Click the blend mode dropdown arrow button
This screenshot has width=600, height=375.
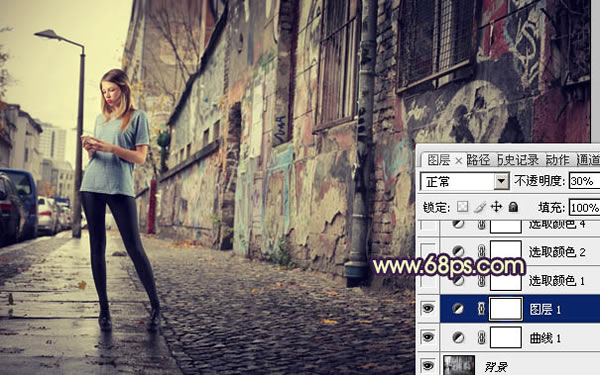click(501, 181)
